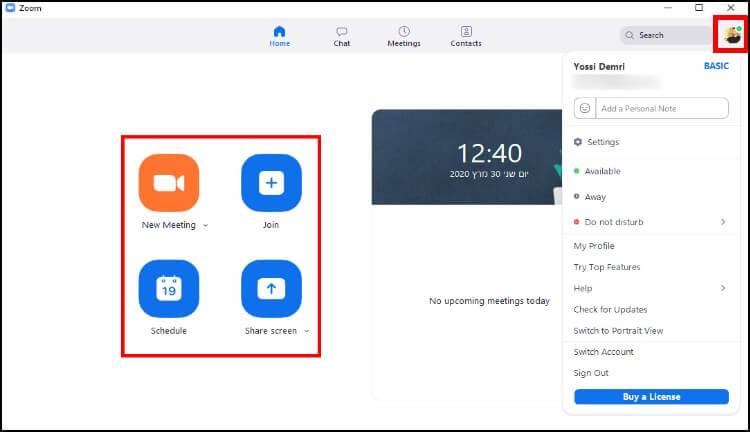Viewport: 750px width, 432px height.
Task: Go to the Home tab
Action: point(279,36)
